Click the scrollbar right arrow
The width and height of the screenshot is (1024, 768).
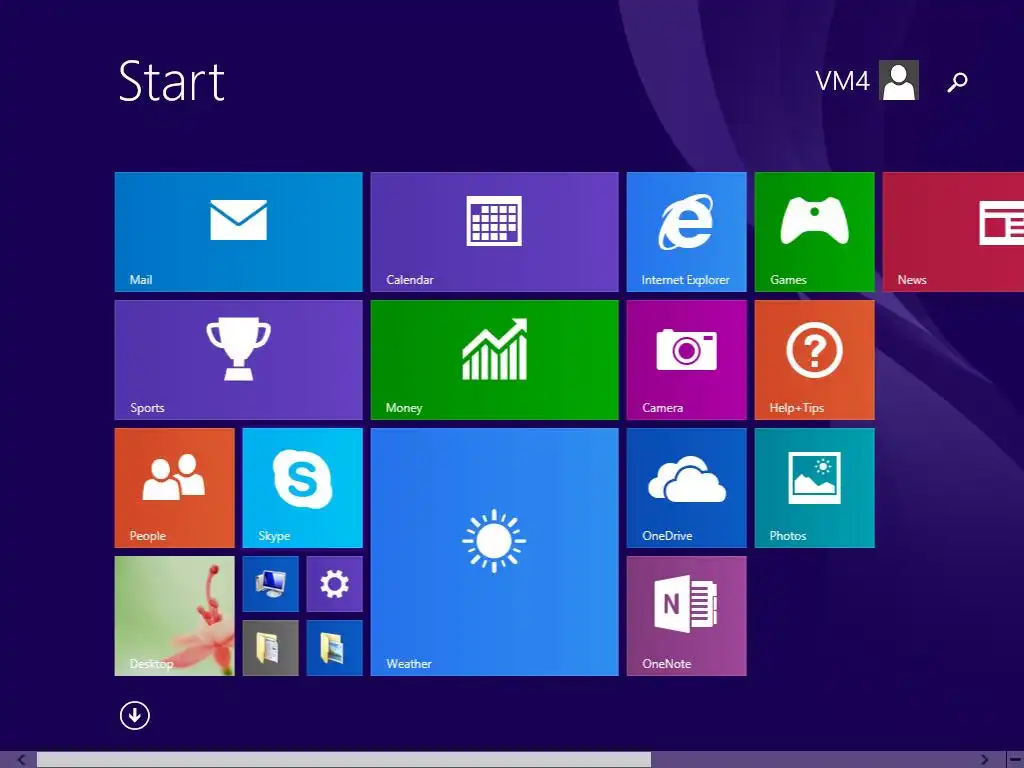point(984,760)
